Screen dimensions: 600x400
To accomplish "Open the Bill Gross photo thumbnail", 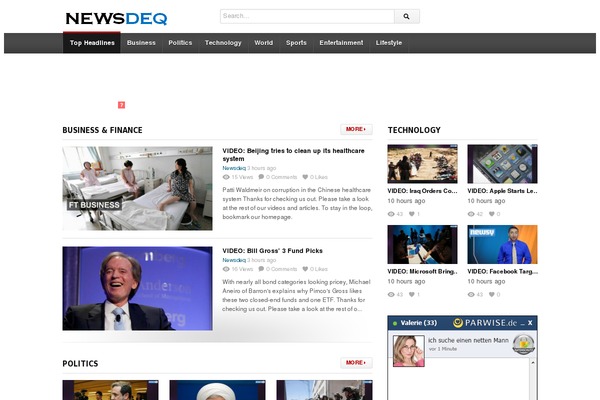I will point(137,288).
